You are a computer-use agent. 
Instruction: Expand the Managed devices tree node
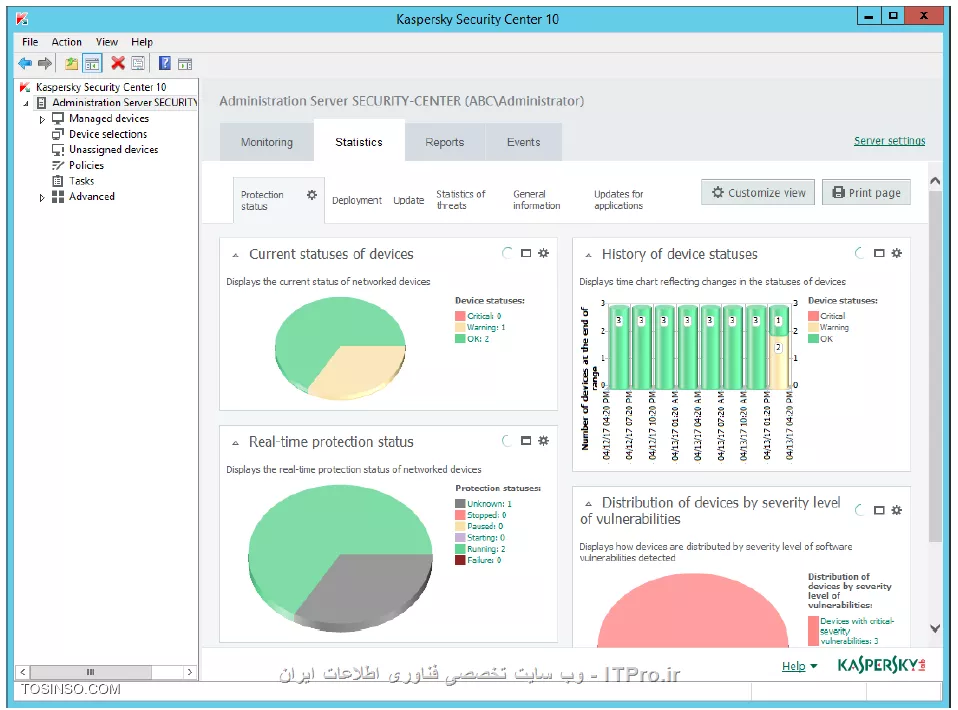click(42, 119)
